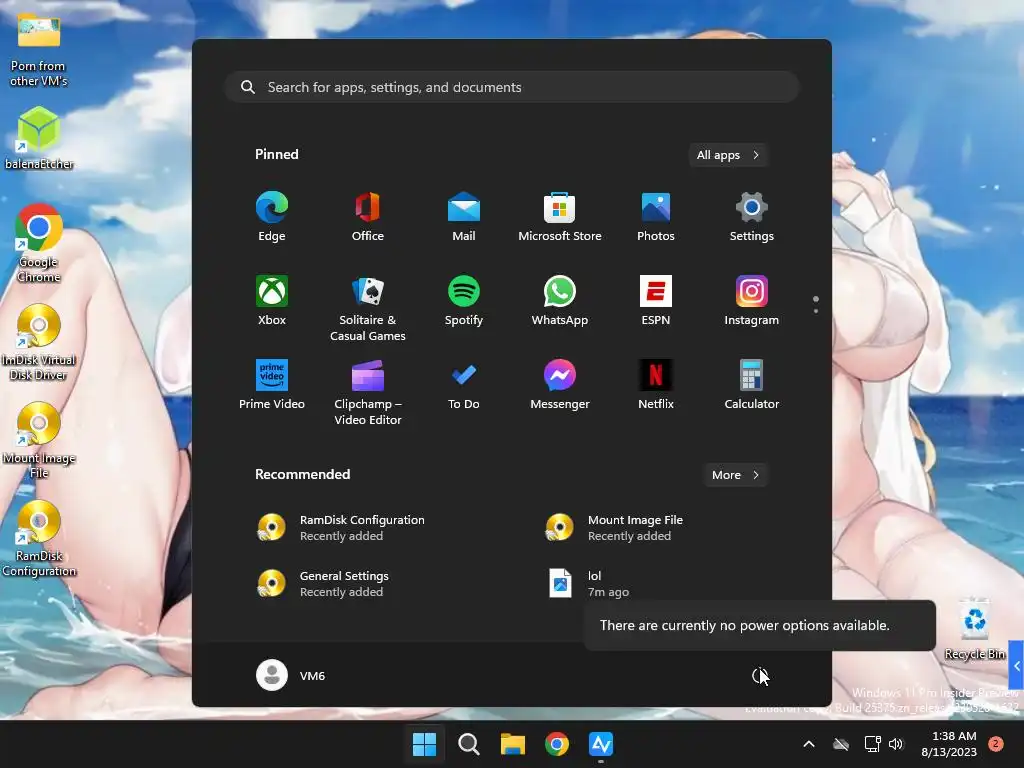Open taskbar Search
The width and height of the screenshot is (1024, 768).
(468, 744)
